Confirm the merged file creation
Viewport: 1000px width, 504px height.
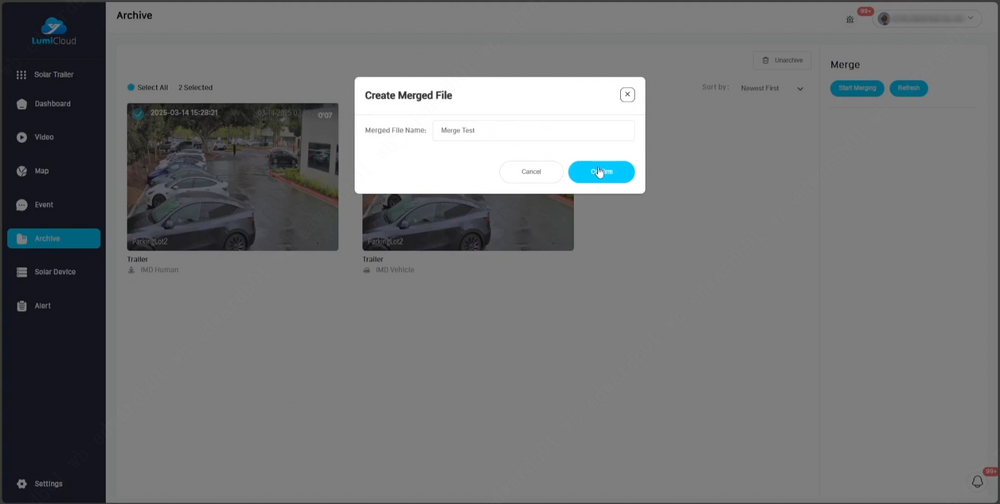tap(601, 172)
